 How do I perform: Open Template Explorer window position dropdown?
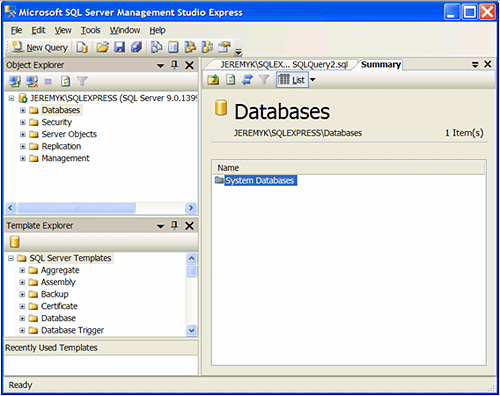160,226
